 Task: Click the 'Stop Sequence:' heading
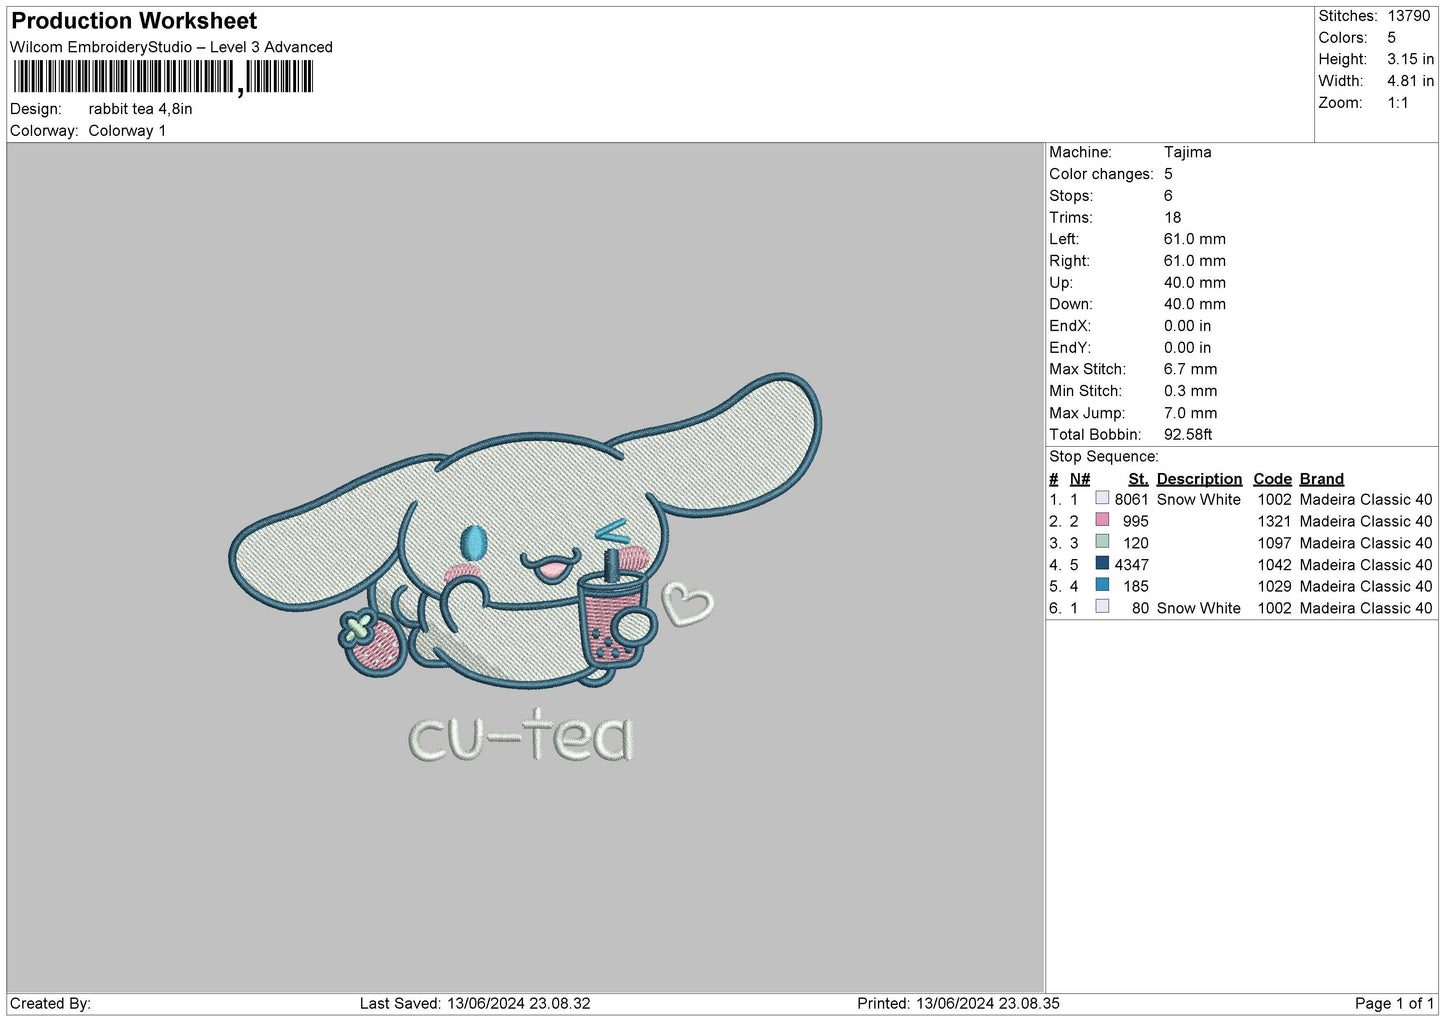point(1104,457)
